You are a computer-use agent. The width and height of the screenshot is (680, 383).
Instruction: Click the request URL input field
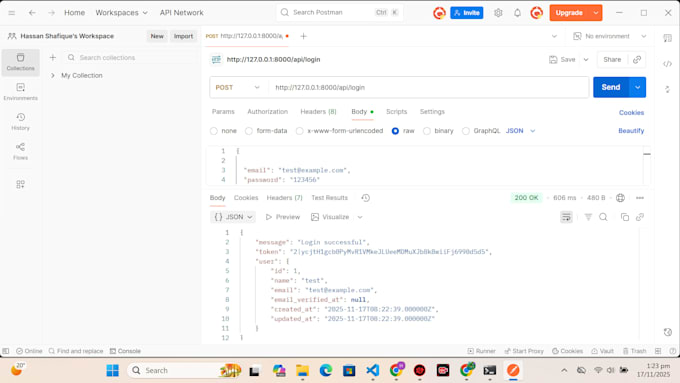[x=428, y=87]
